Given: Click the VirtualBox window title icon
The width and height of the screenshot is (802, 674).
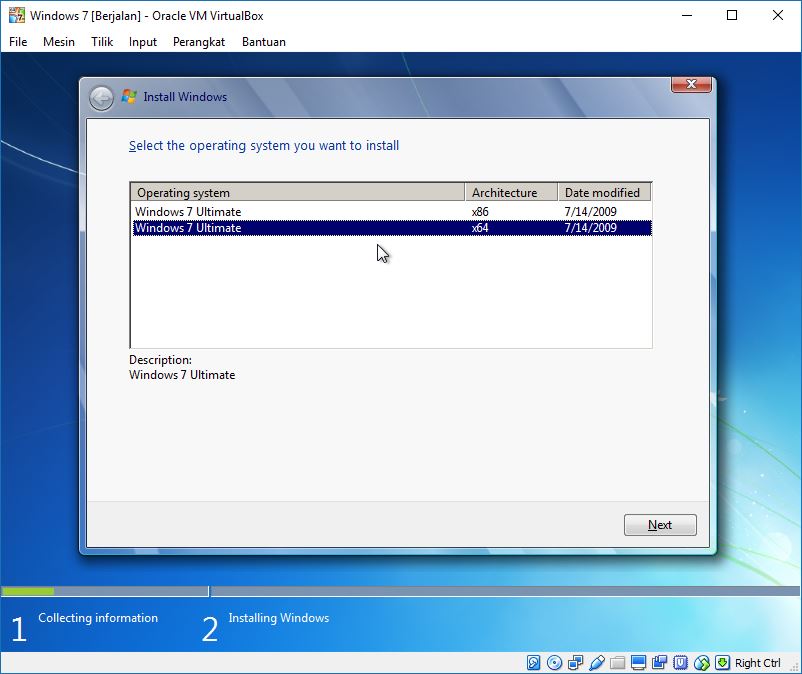Looking at the screenshot, I should [x=16, y=15].
